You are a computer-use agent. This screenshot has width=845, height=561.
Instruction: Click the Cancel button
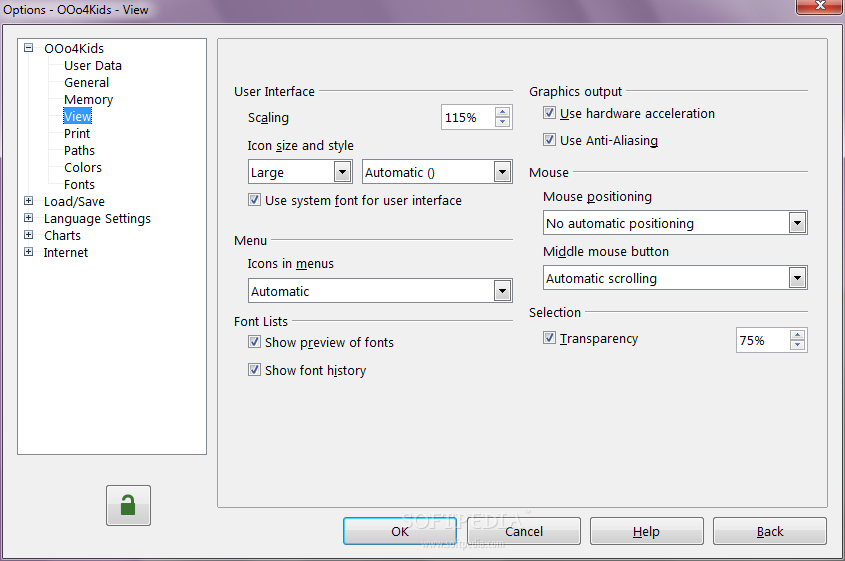pos(524,531)
